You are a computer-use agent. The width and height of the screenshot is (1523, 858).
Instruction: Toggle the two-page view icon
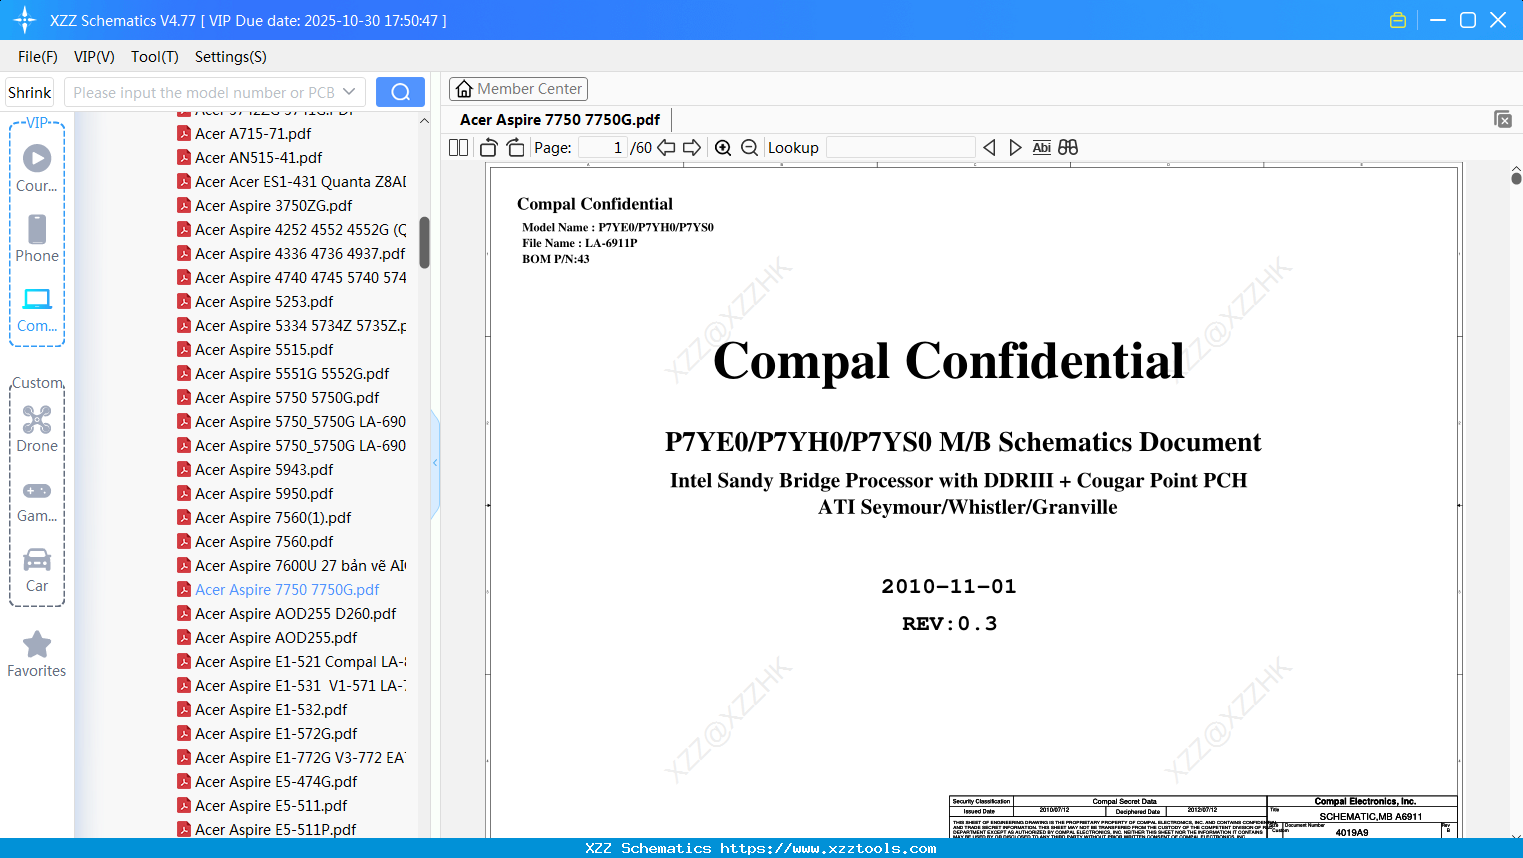click(x=459, y=148)
